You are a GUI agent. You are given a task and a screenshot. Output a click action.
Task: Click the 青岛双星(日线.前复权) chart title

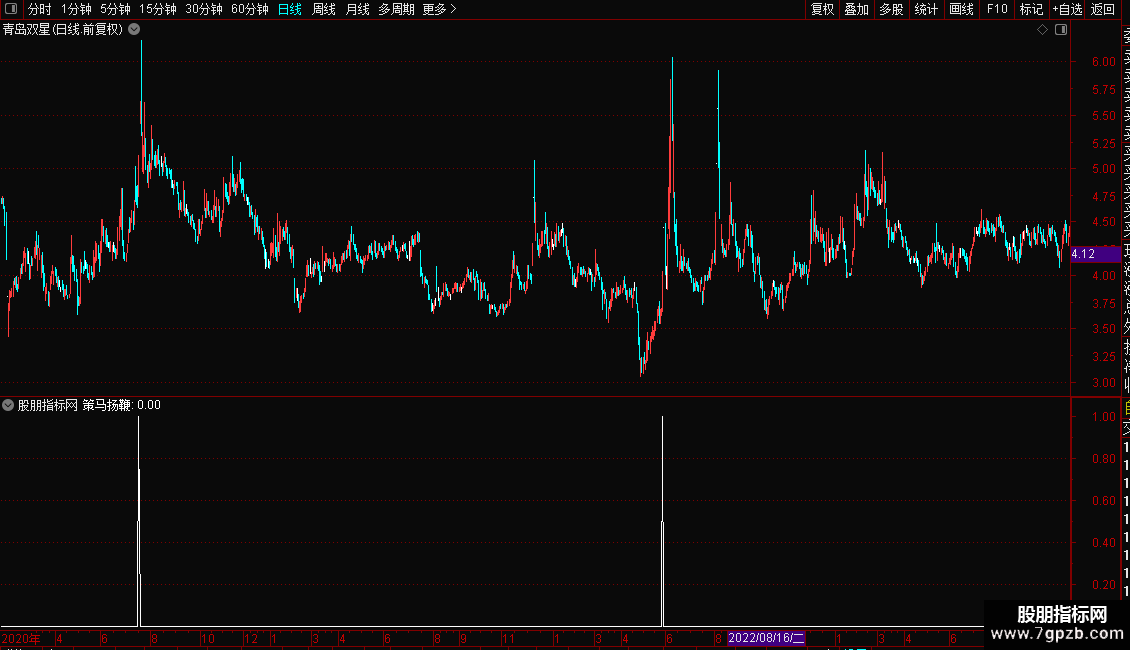(63, 30)
